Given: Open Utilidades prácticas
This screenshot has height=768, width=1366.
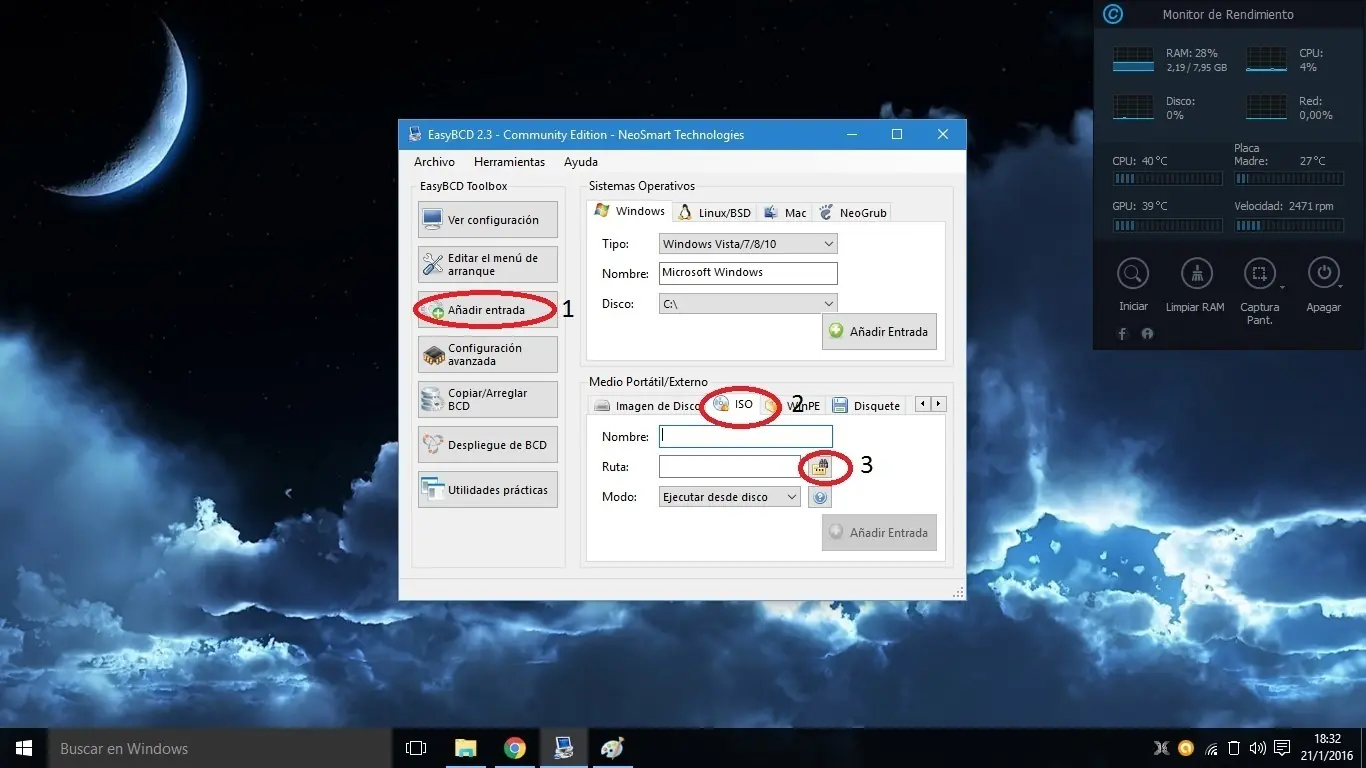Looking at the screenshot, I should [x=488, y=490].
